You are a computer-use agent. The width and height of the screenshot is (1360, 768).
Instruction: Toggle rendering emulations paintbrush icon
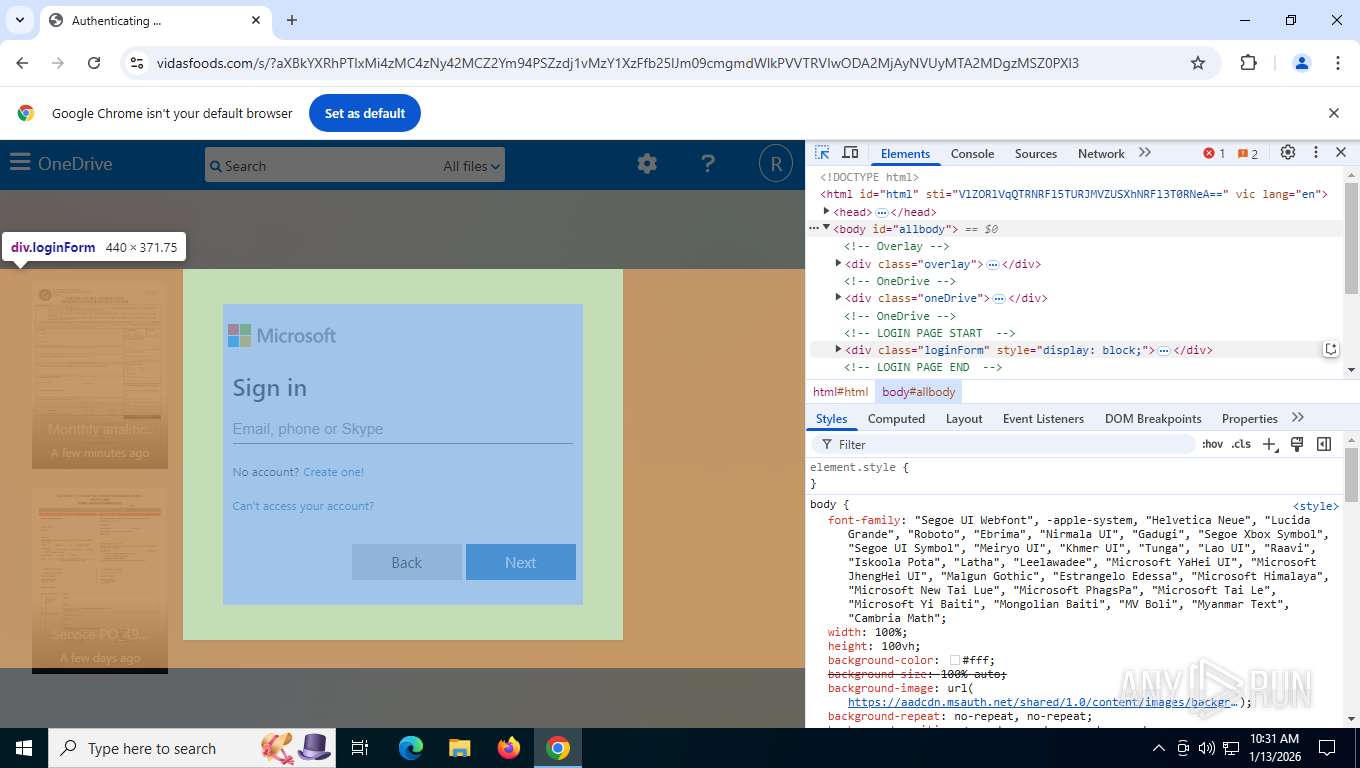pos(1297,444)
